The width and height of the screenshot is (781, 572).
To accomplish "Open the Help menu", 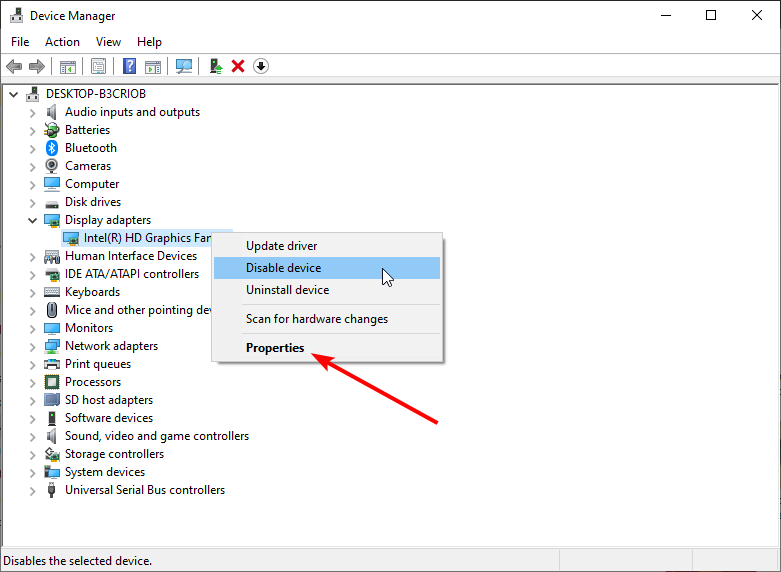I will (x=149, y=42).
